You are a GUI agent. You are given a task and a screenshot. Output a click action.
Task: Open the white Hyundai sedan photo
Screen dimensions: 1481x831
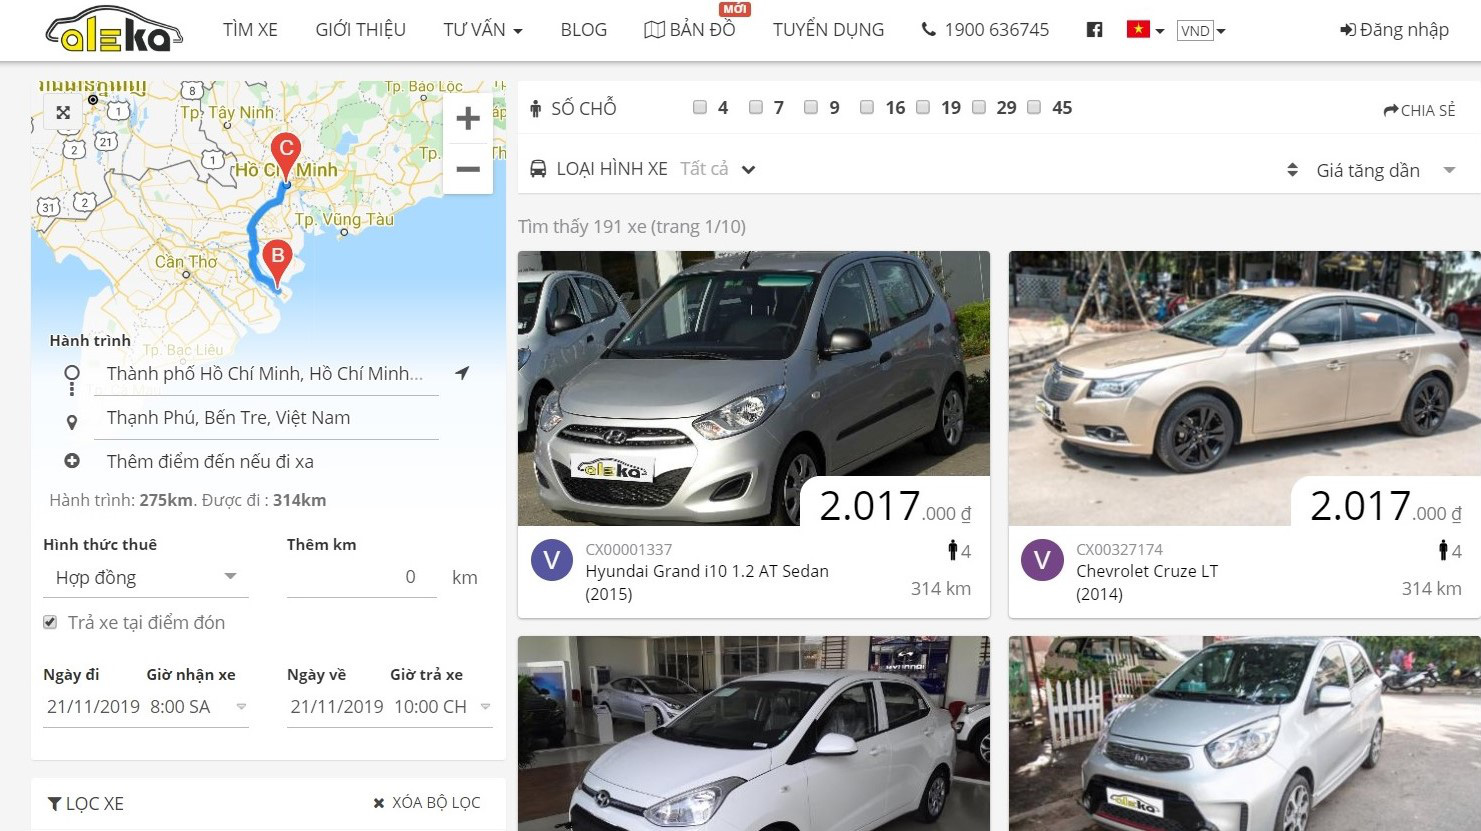[754, 733]
